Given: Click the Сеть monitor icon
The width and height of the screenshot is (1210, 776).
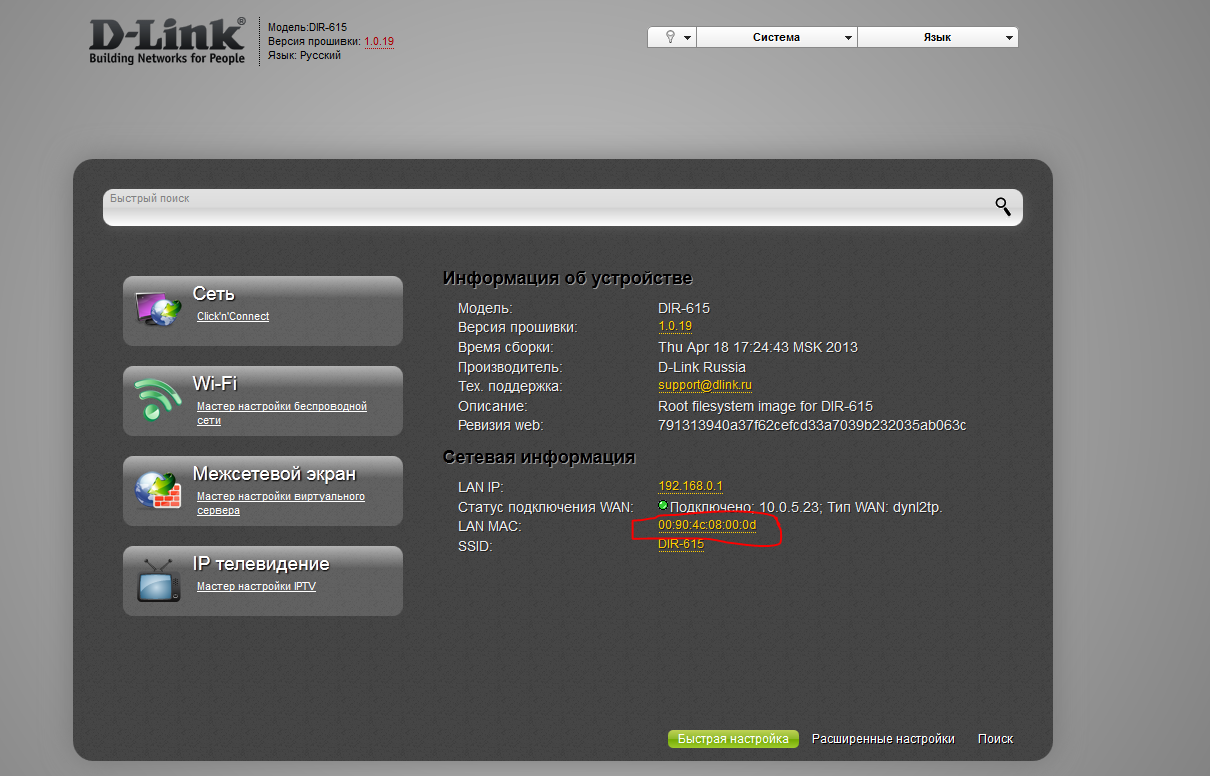Looking at the screenshot, I should [158, 309].
